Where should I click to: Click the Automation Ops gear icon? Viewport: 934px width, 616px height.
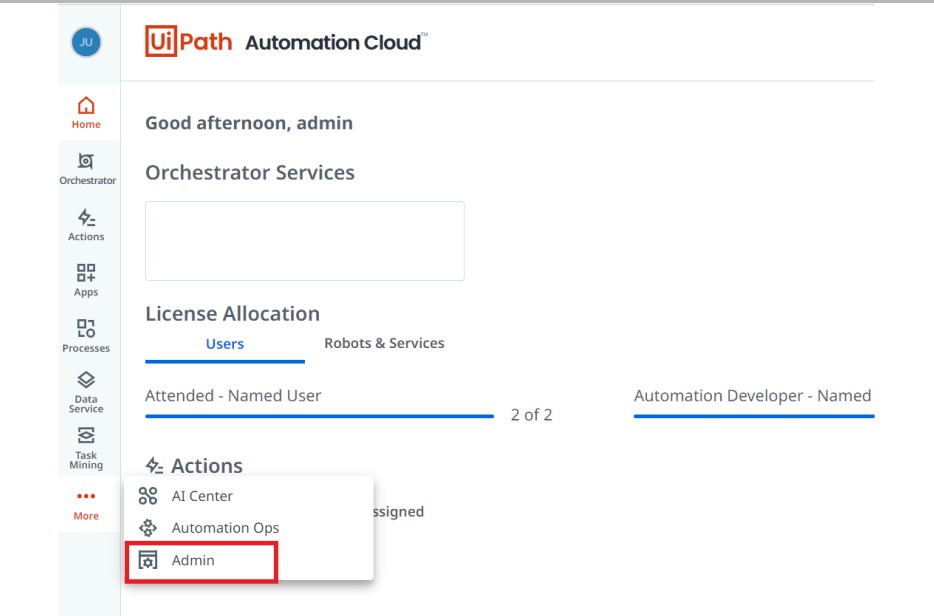(x=148, y=528)
